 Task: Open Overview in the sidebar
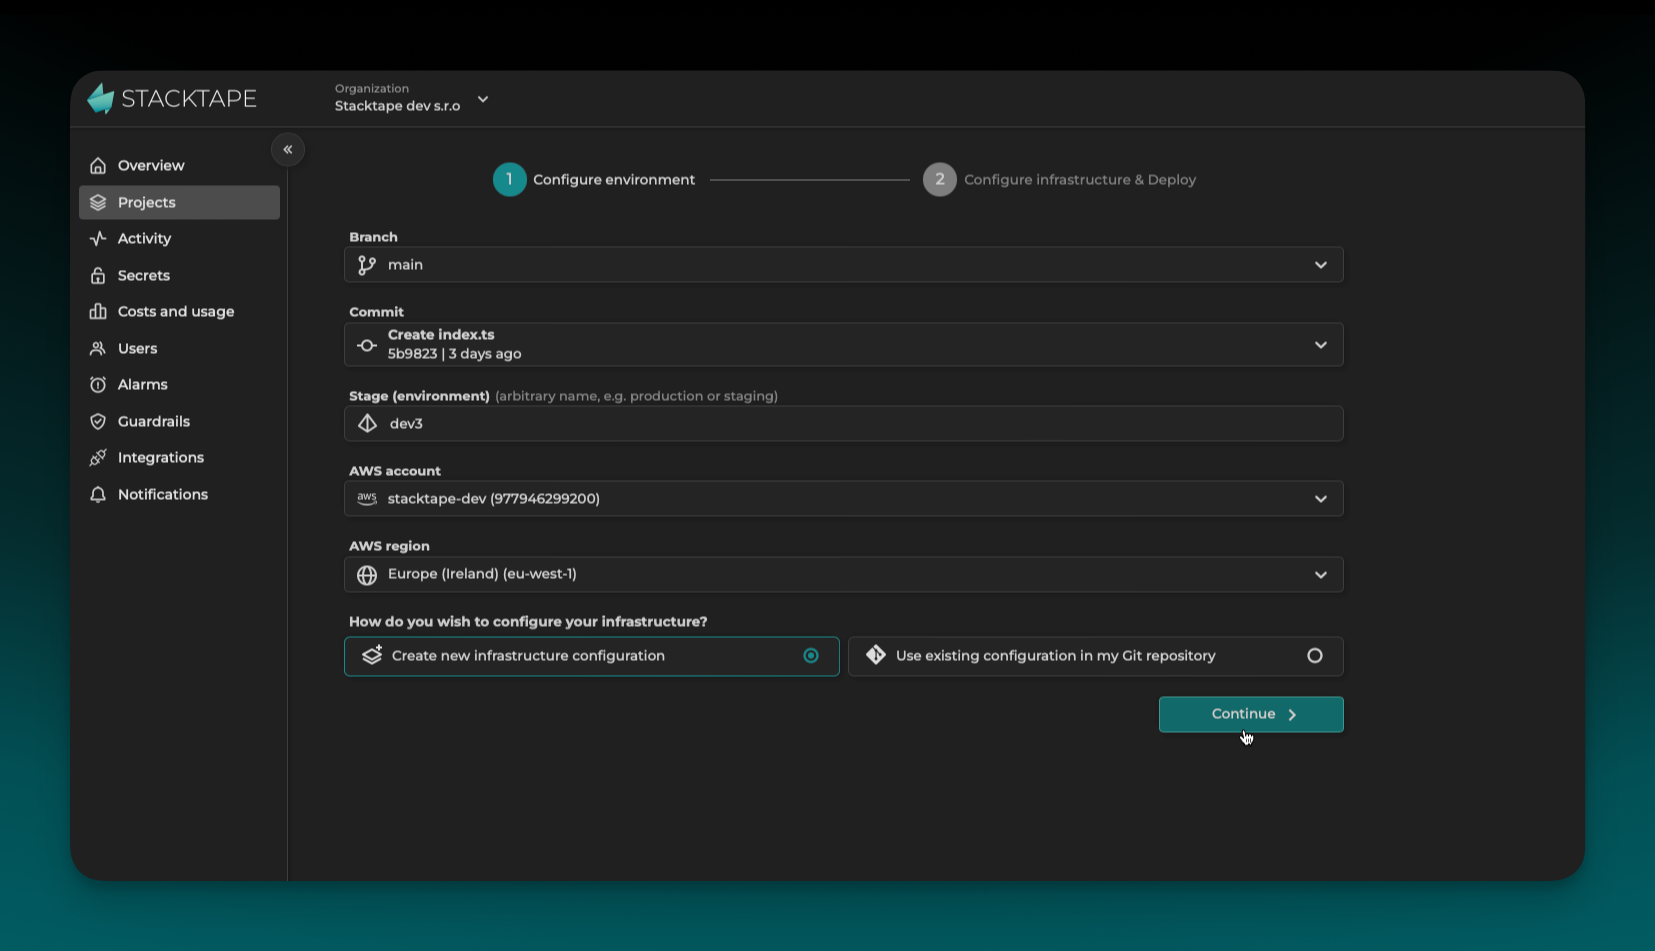tap(179, 166)
